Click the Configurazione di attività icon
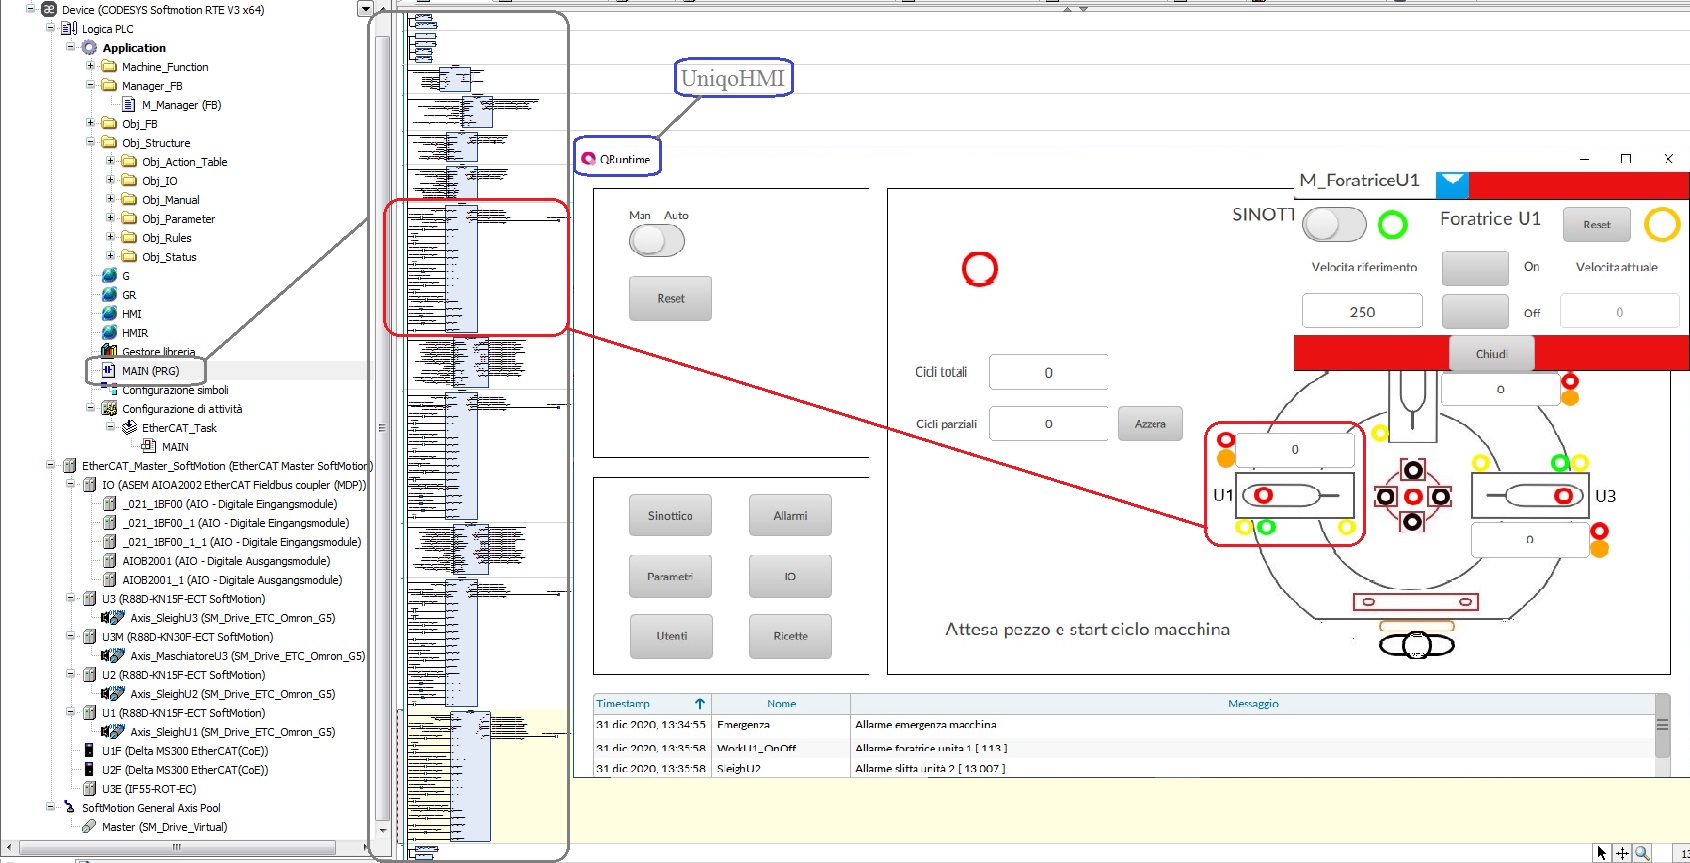 coord(109,408)
